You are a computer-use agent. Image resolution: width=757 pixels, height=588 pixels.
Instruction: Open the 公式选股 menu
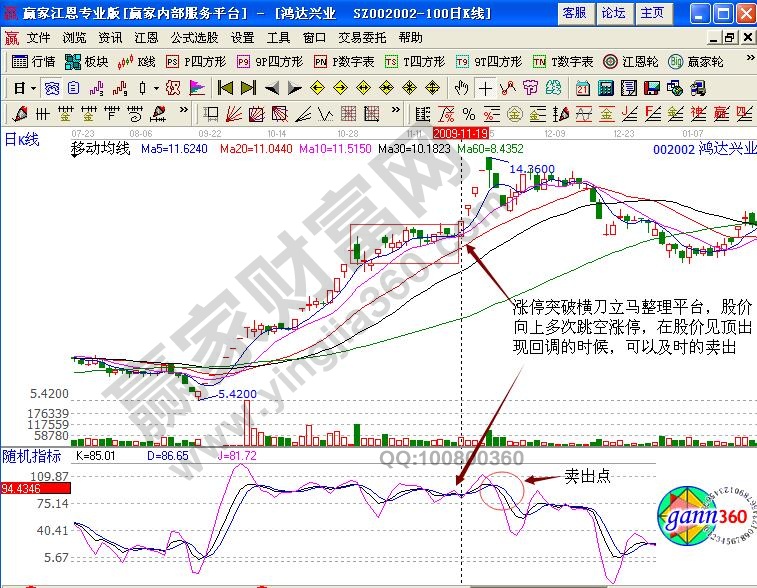point(193,37)
